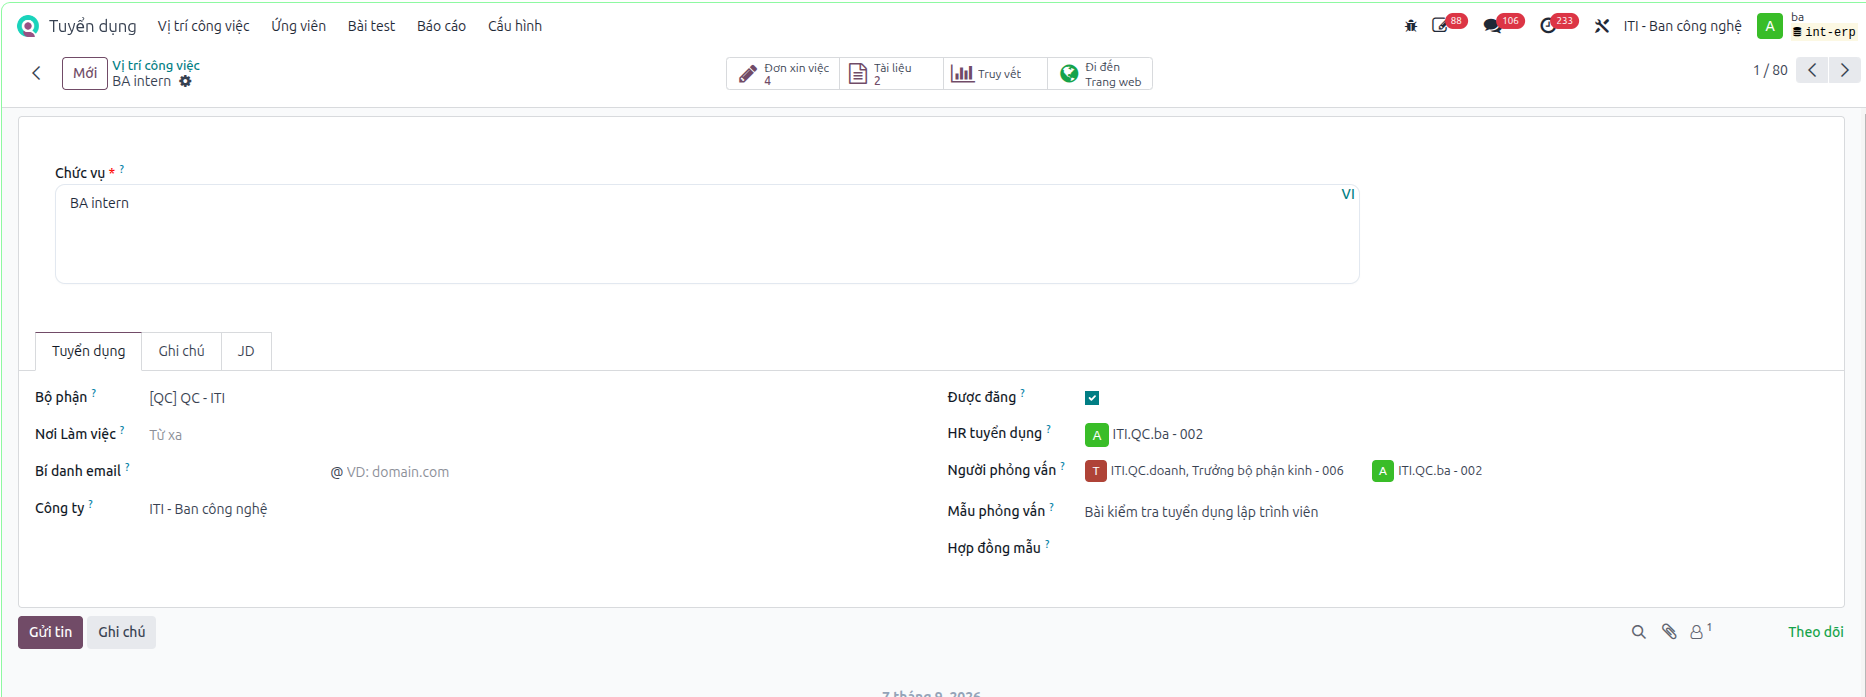Click the search messages magnifier icon
This screenshot has width=1866, height=697.
point(1639,632)
